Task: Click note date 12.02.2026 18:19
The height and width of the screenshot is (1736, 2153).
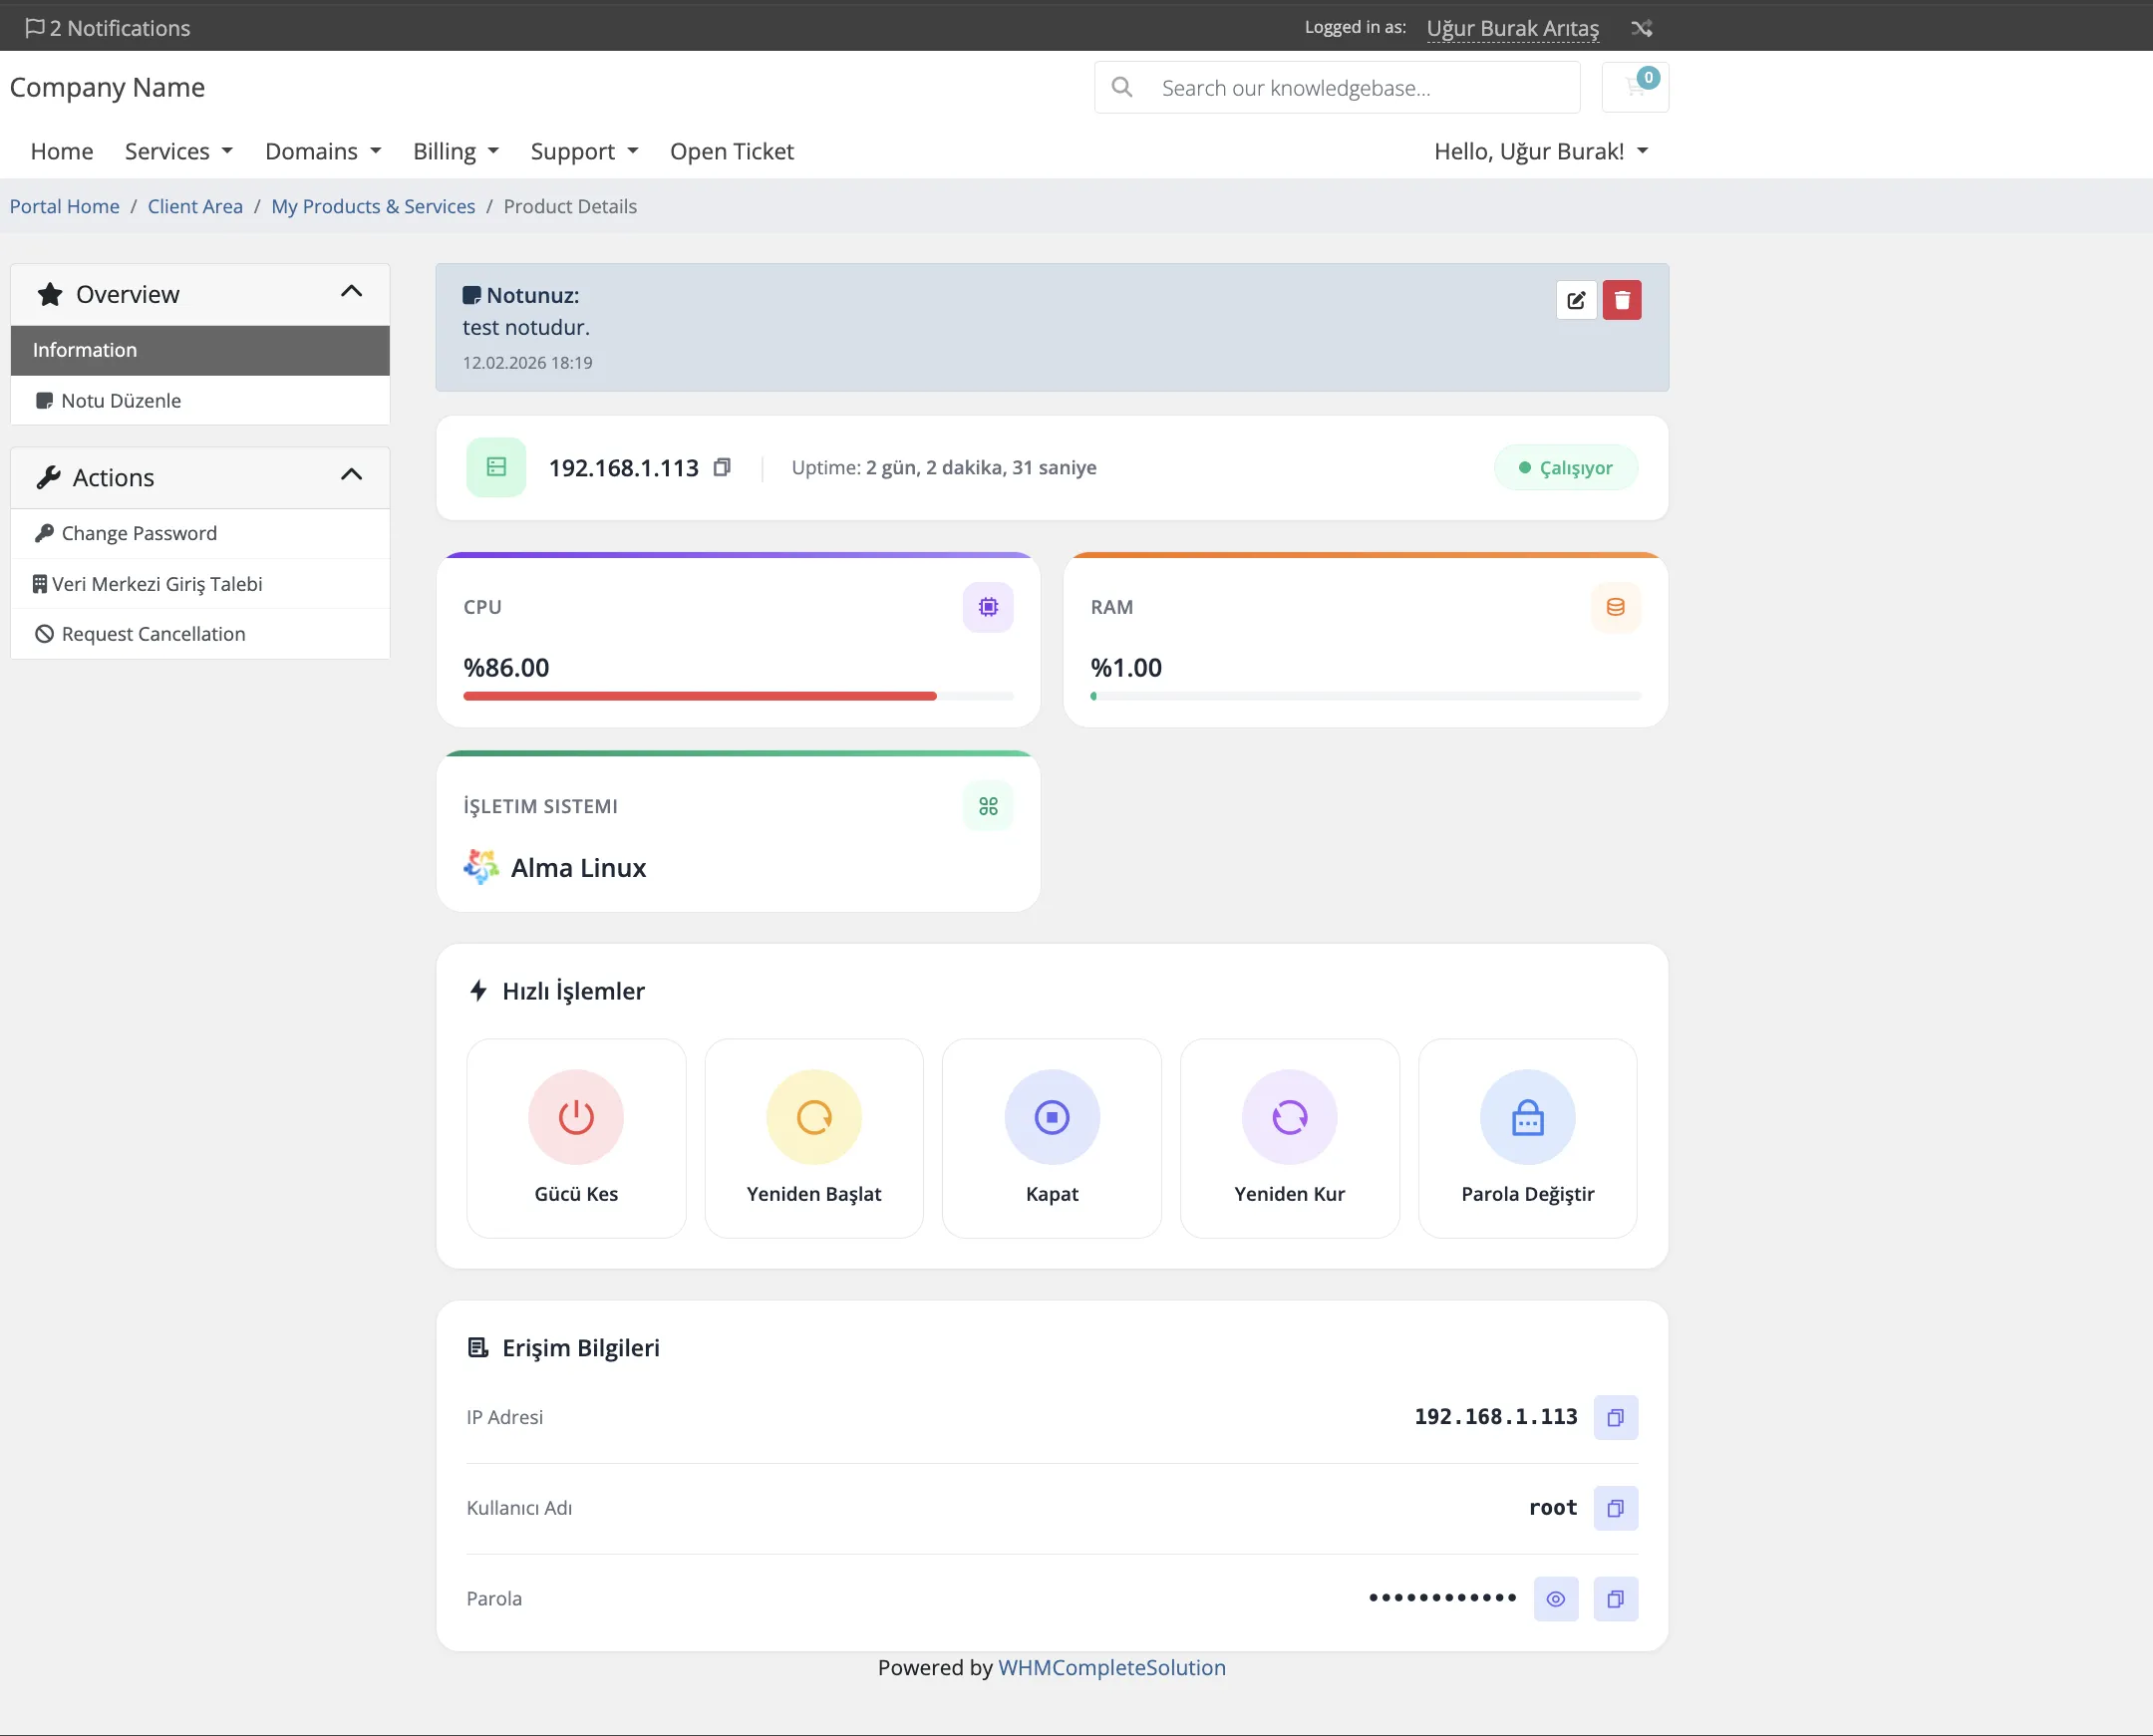Action: pos(527,362)
